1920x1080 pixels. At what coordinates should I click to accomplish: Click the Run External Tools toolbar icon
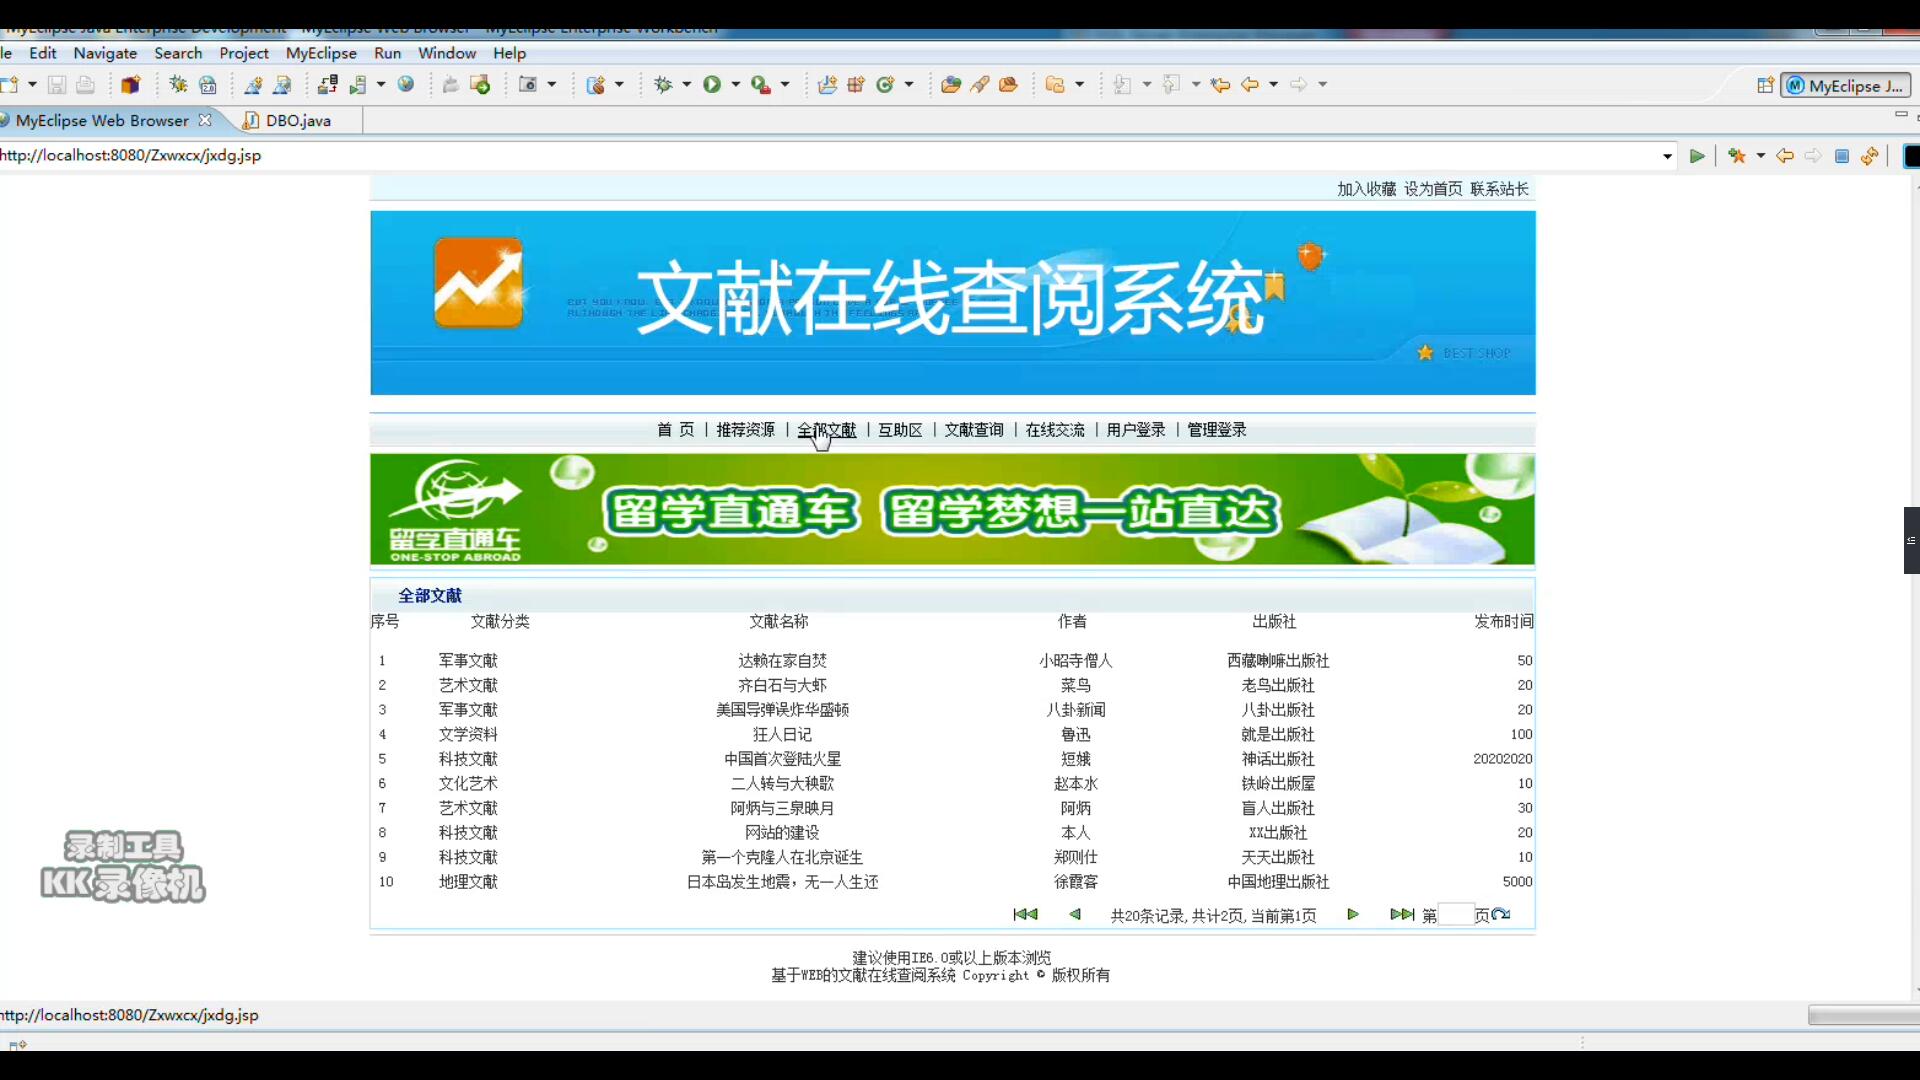761,85
